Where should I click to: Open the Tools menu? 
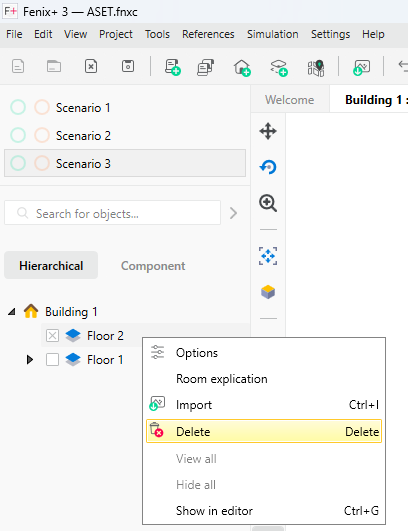157,34
